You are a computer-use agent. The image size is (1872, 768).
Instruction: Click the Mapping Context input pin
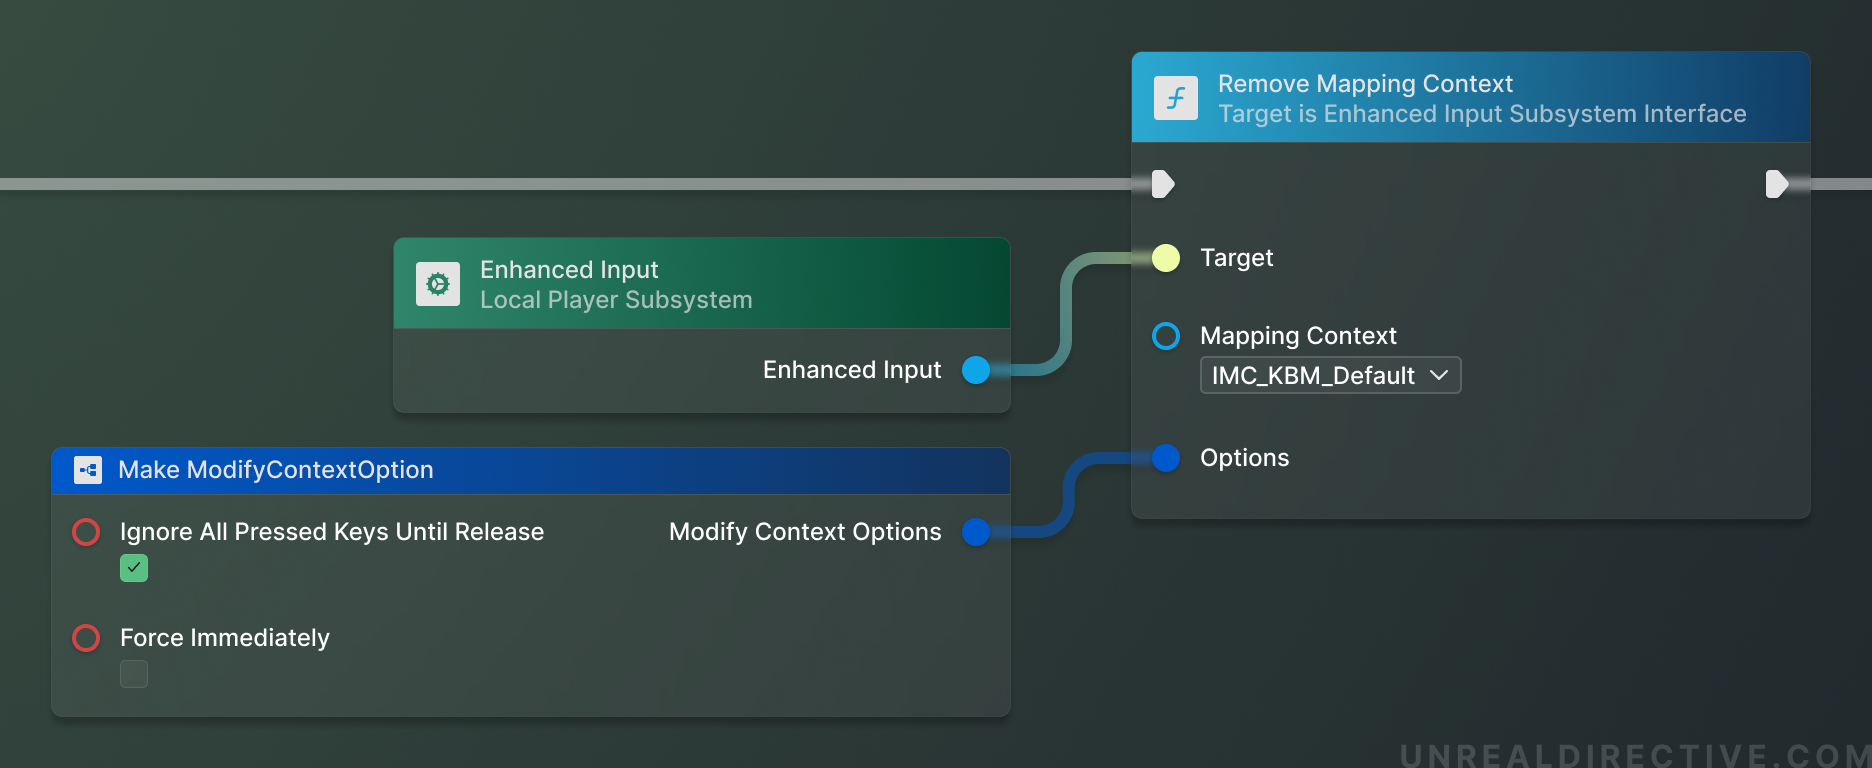pos(1166,336)
